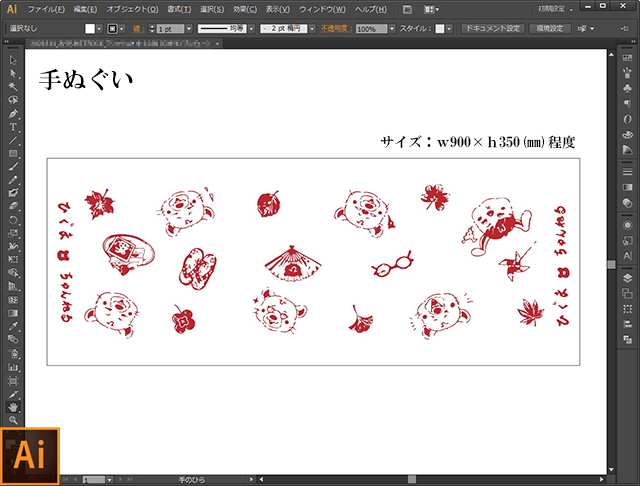Select the Mesh tool

point(13,300)
